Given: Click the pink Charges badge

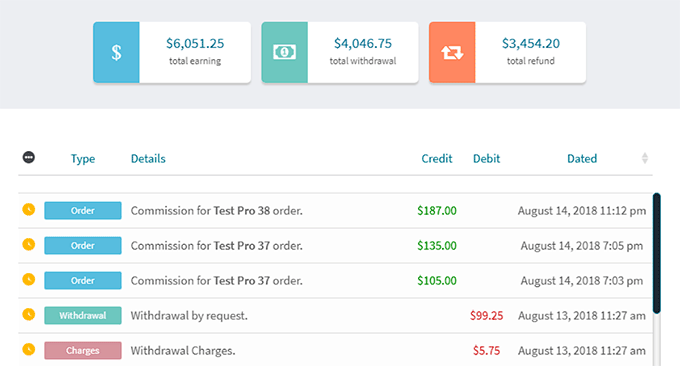Looking at the screenshot, I should pyautogui.click(x=83, y=350).
